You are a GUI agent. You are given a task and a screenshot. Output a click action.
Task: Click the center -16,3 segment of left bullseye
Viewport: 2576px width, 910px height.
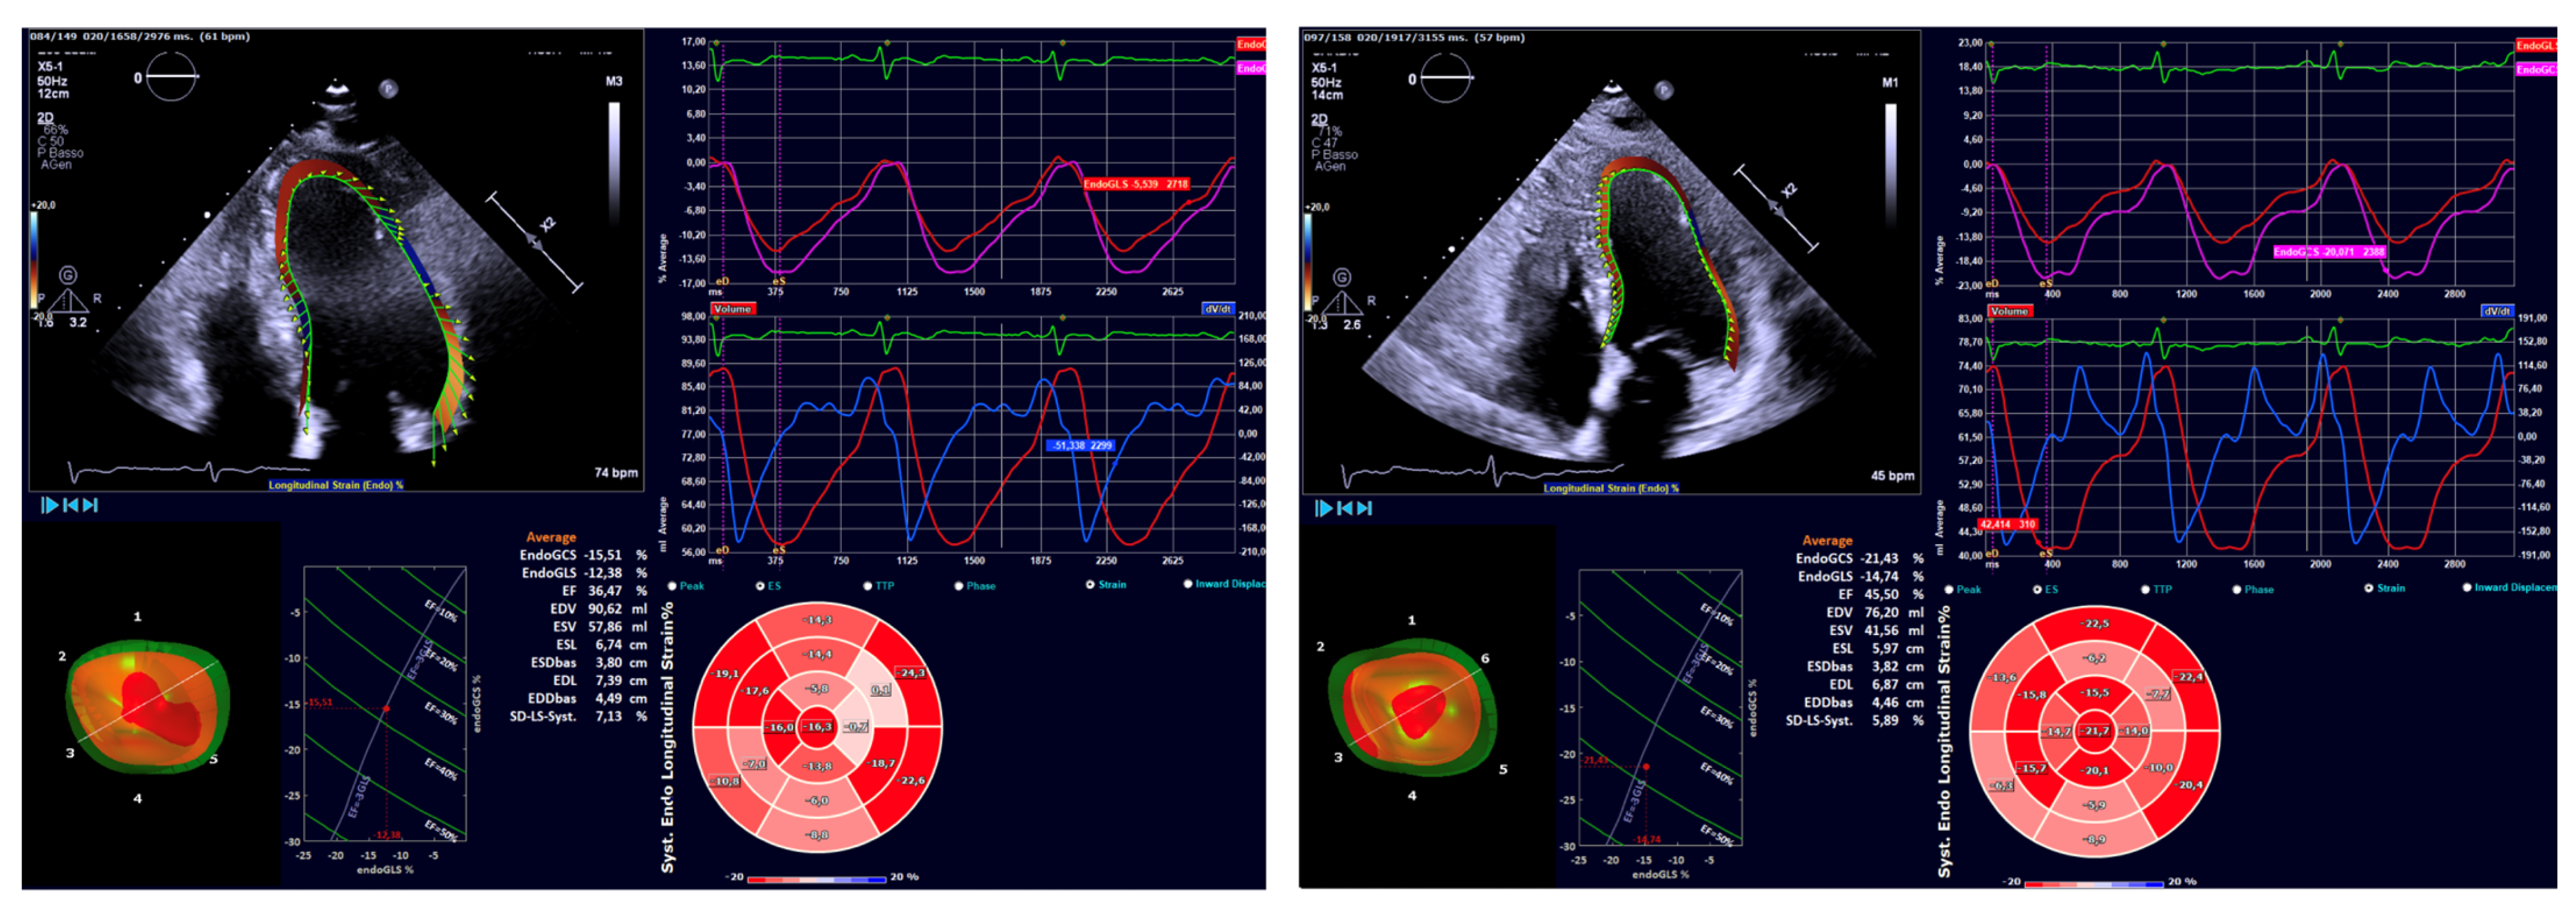tap(818, 727)
